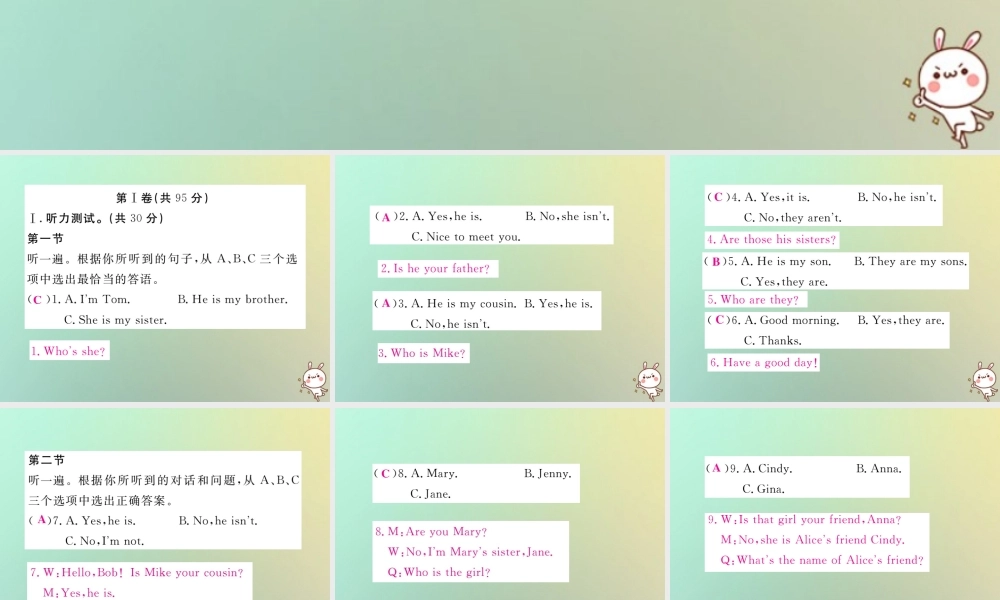The image size is (1000, 600).
Task: Click the pink answer letter 'C' beside question 1
Action: coord(37,300)
